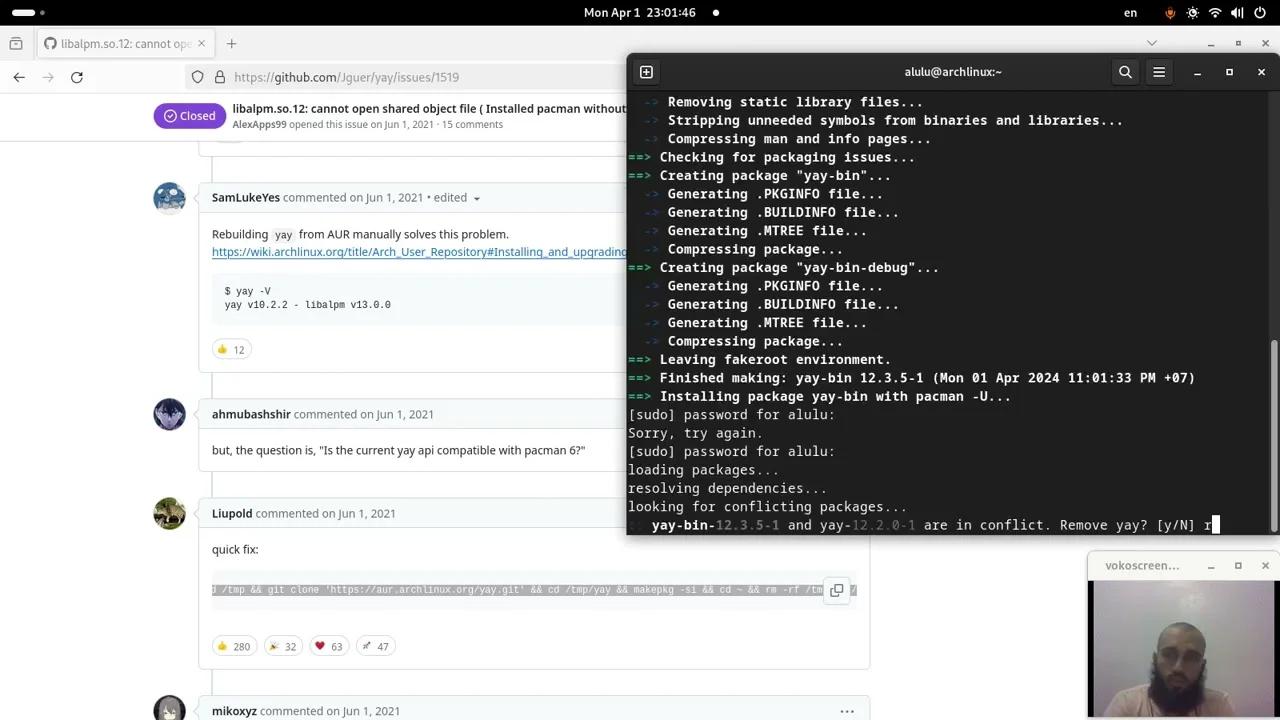Click SamLukeYes's avatar
The height and width of the screenshot is (720, 1280).
click(169, 198)
